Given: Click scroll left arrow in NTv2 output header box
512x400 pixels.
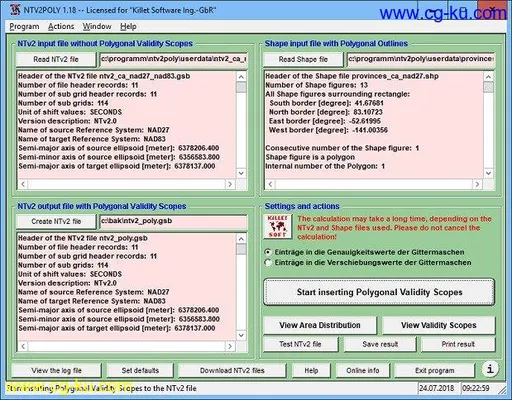Looking at the screenshot, I should [x=23, y=346].
